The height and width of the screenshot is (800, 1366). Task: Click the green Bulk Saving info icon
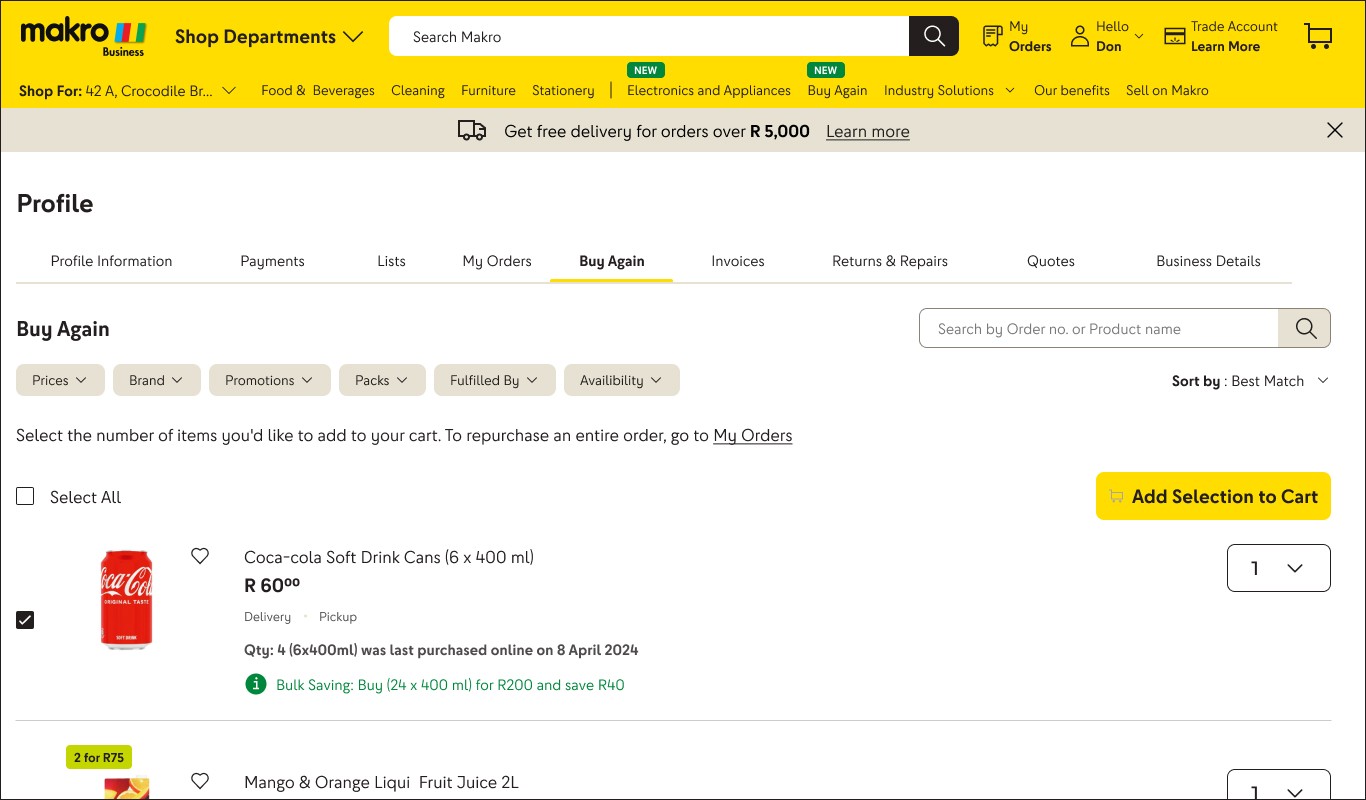point(256,684)
